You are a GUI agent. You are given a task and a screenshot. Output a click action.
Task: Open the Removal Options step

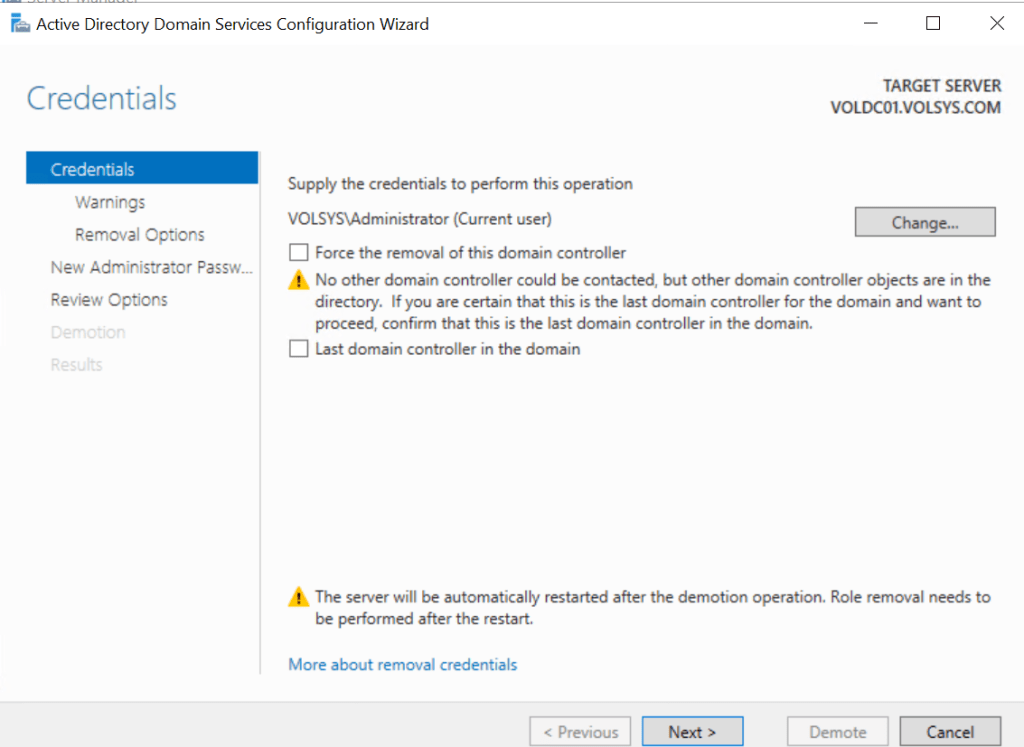point(139,235)
